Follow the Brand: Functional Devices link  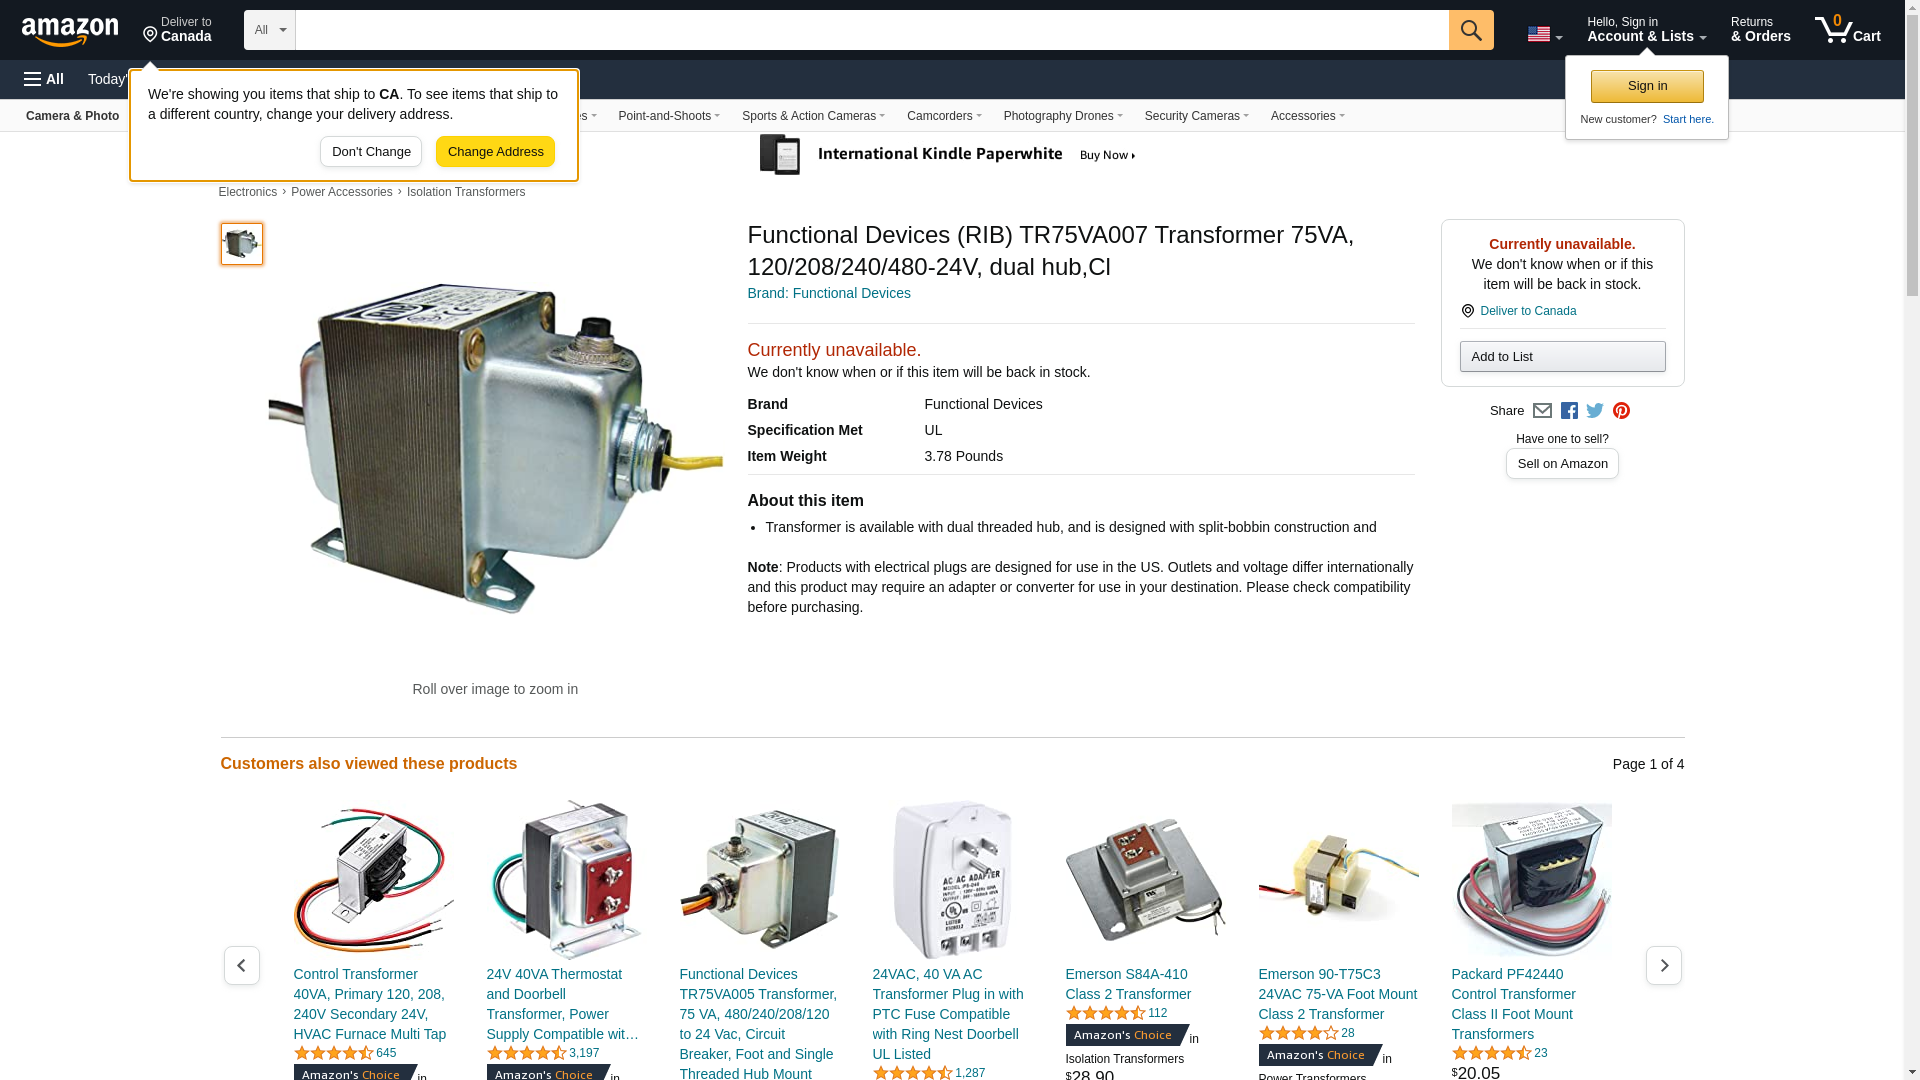click(829, 293)
